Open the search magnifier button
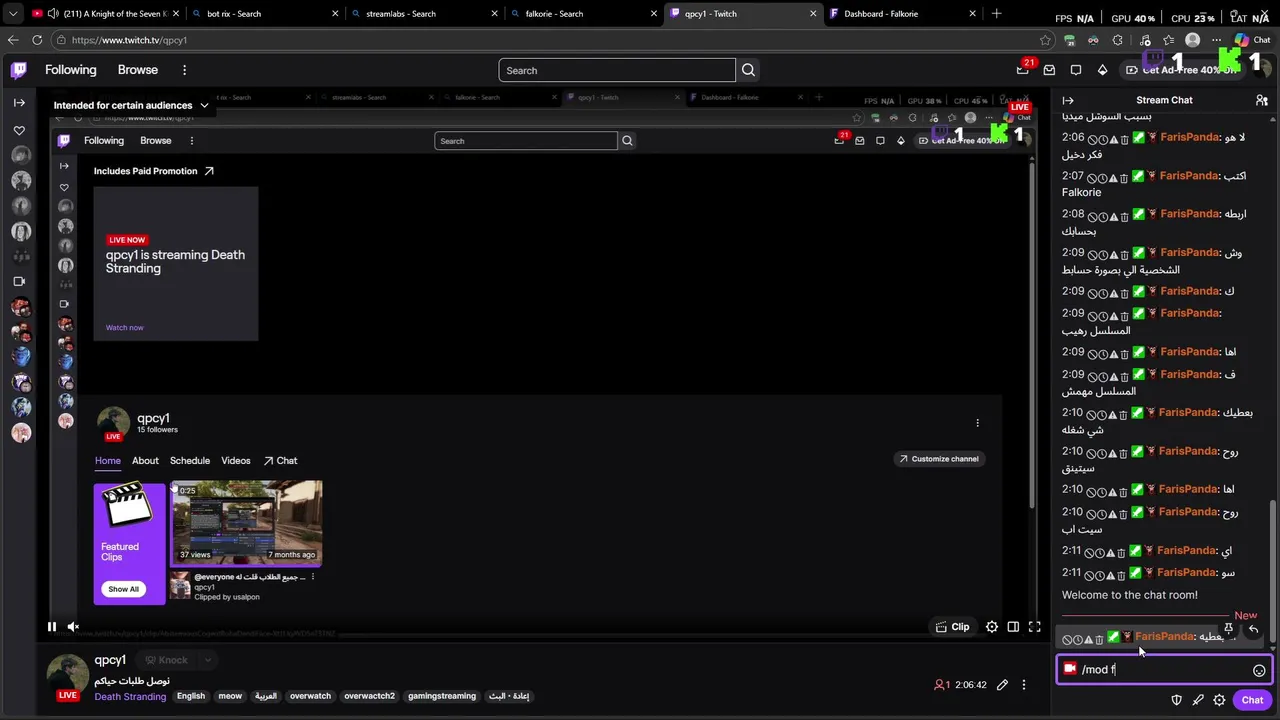The width and height of the screenshot is (1280, 720). point(748,70)
